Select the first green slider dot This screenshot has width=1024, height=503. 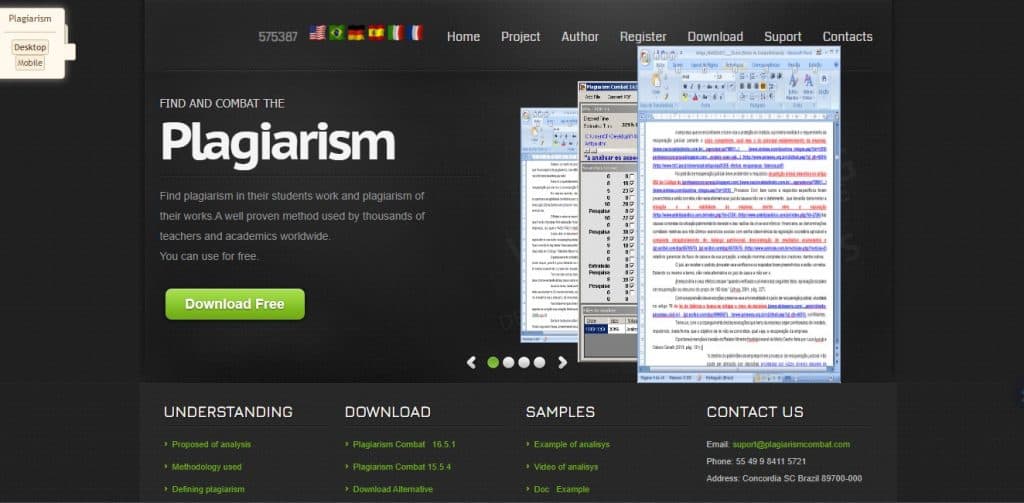point(493,363)
